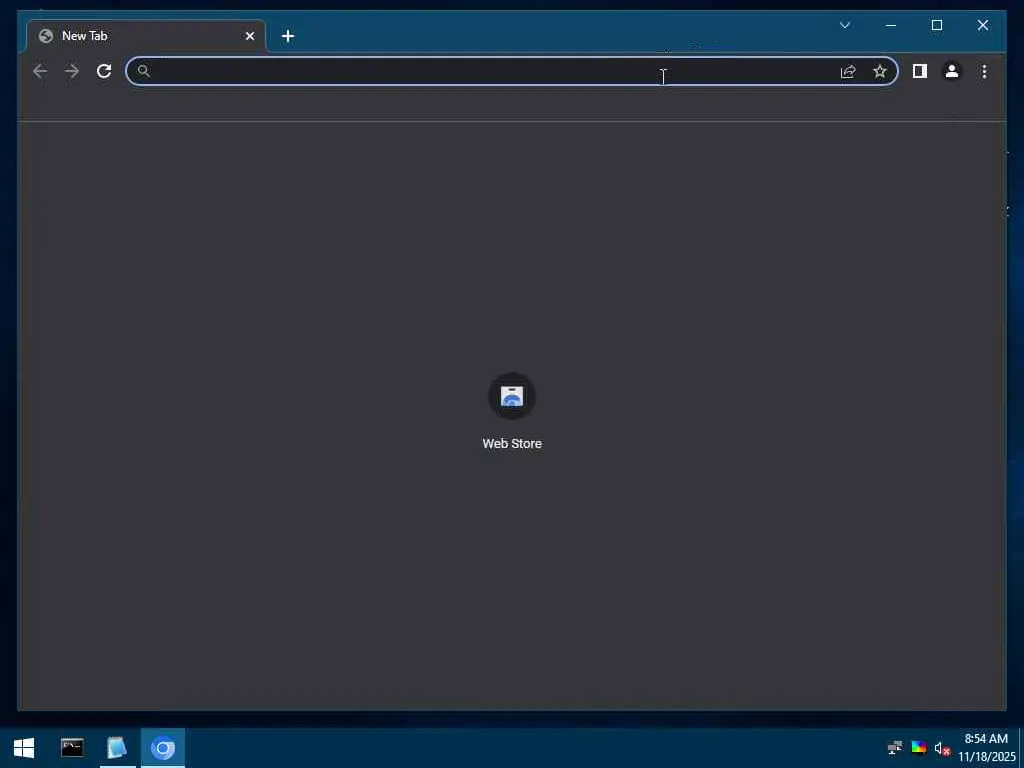This screenshot has width=1024, height=768.
Task: Expand the tab search chevron
Action: click(844, 25)
